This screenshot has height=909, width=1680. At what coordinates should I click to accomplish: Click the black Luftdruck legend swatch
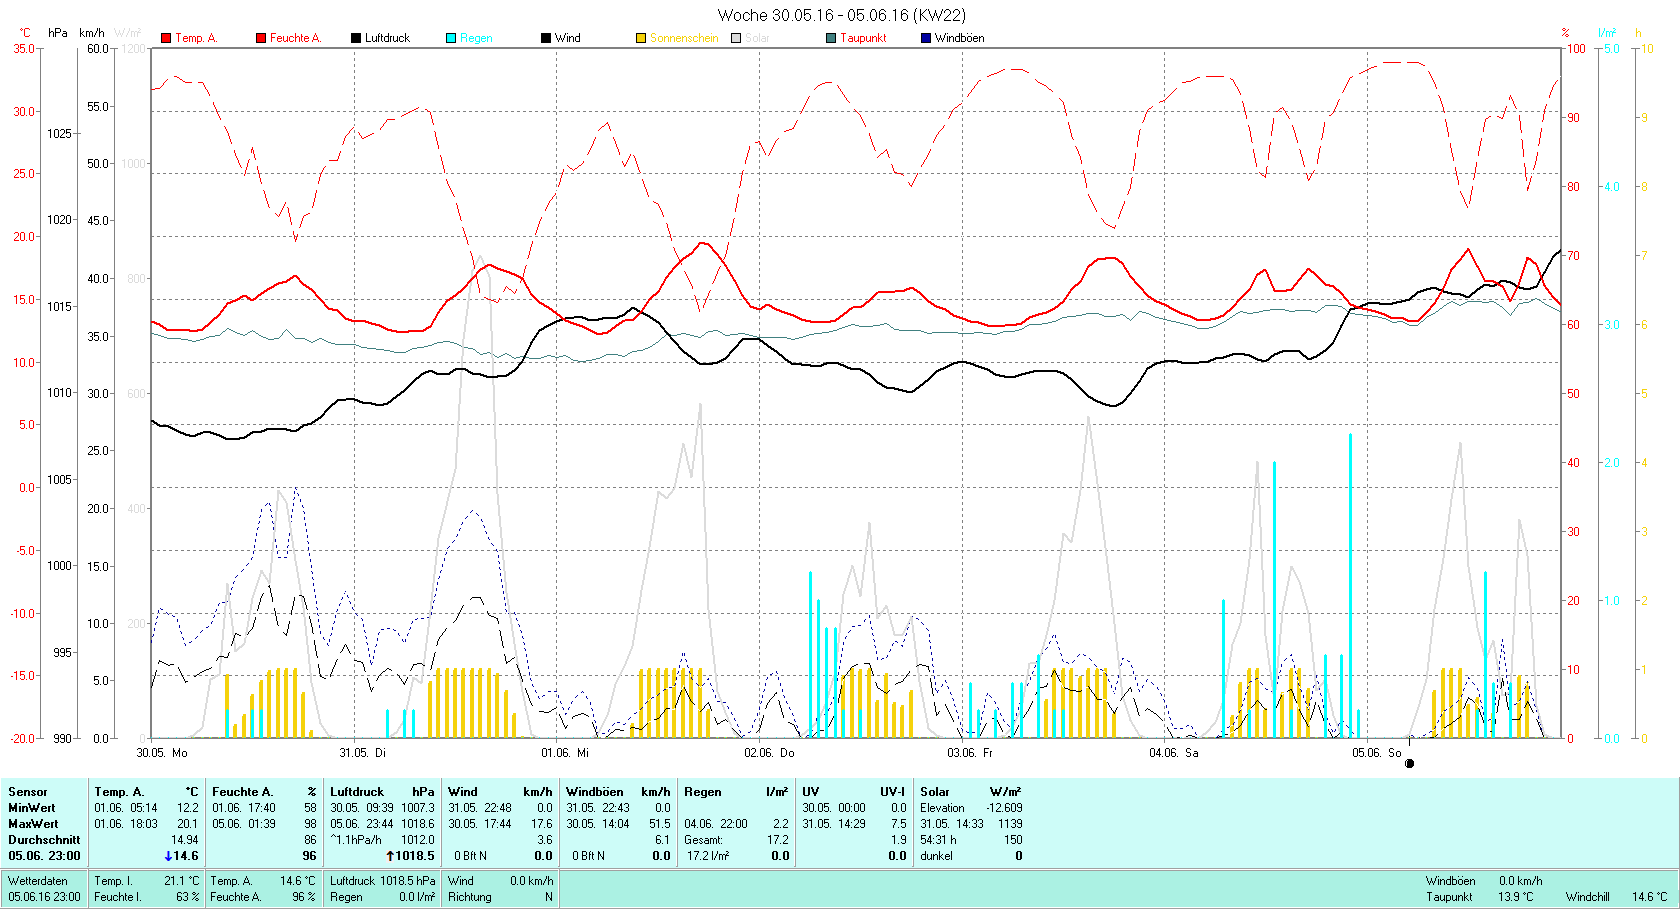pos(356,38)
